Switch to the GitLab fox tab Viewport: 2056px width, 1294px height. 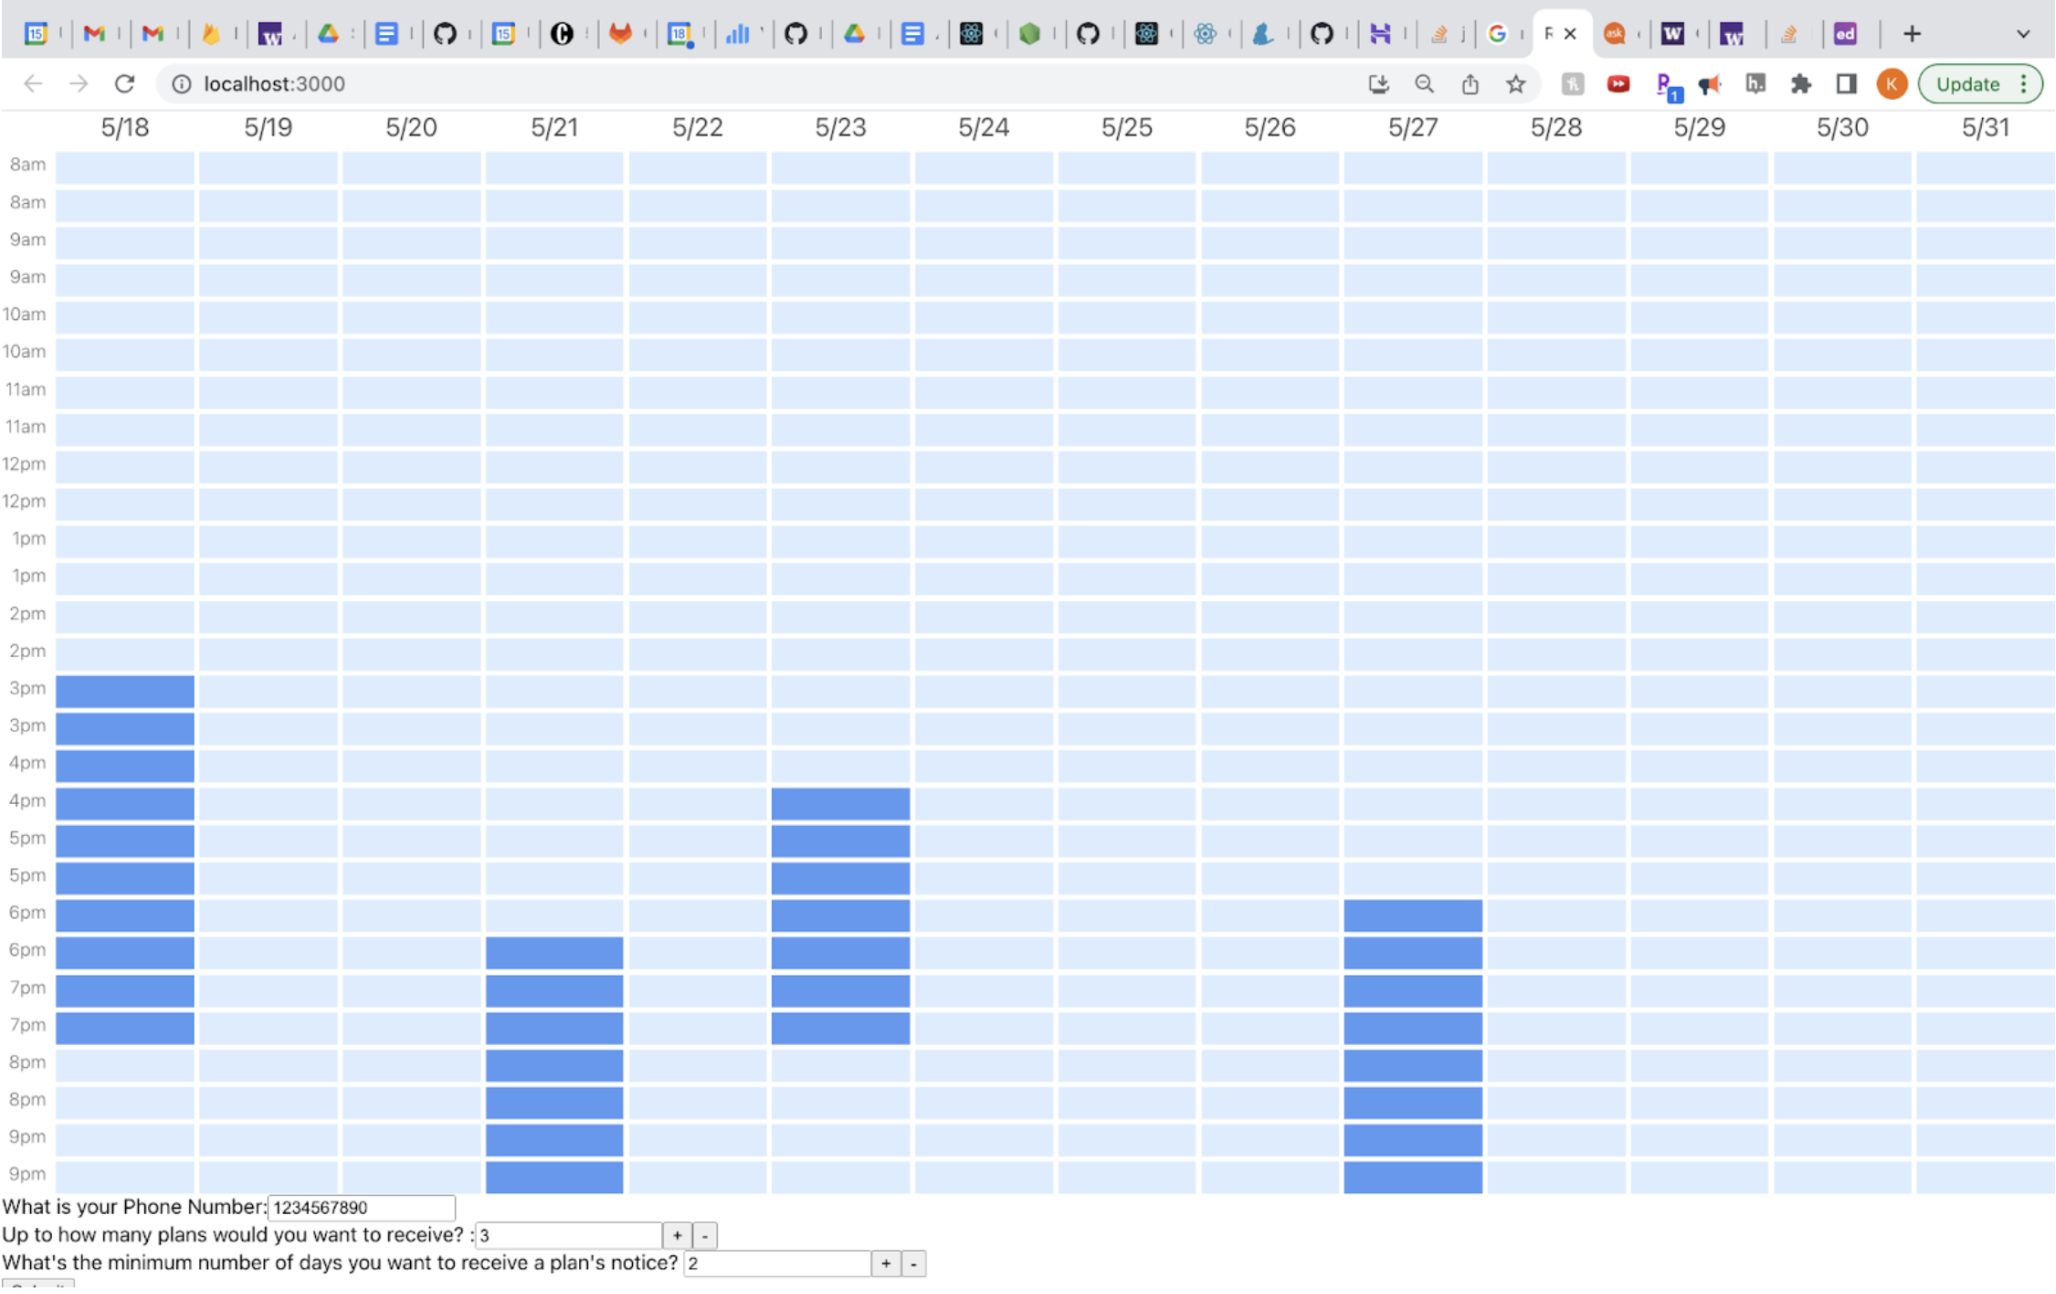coord(621,34)
